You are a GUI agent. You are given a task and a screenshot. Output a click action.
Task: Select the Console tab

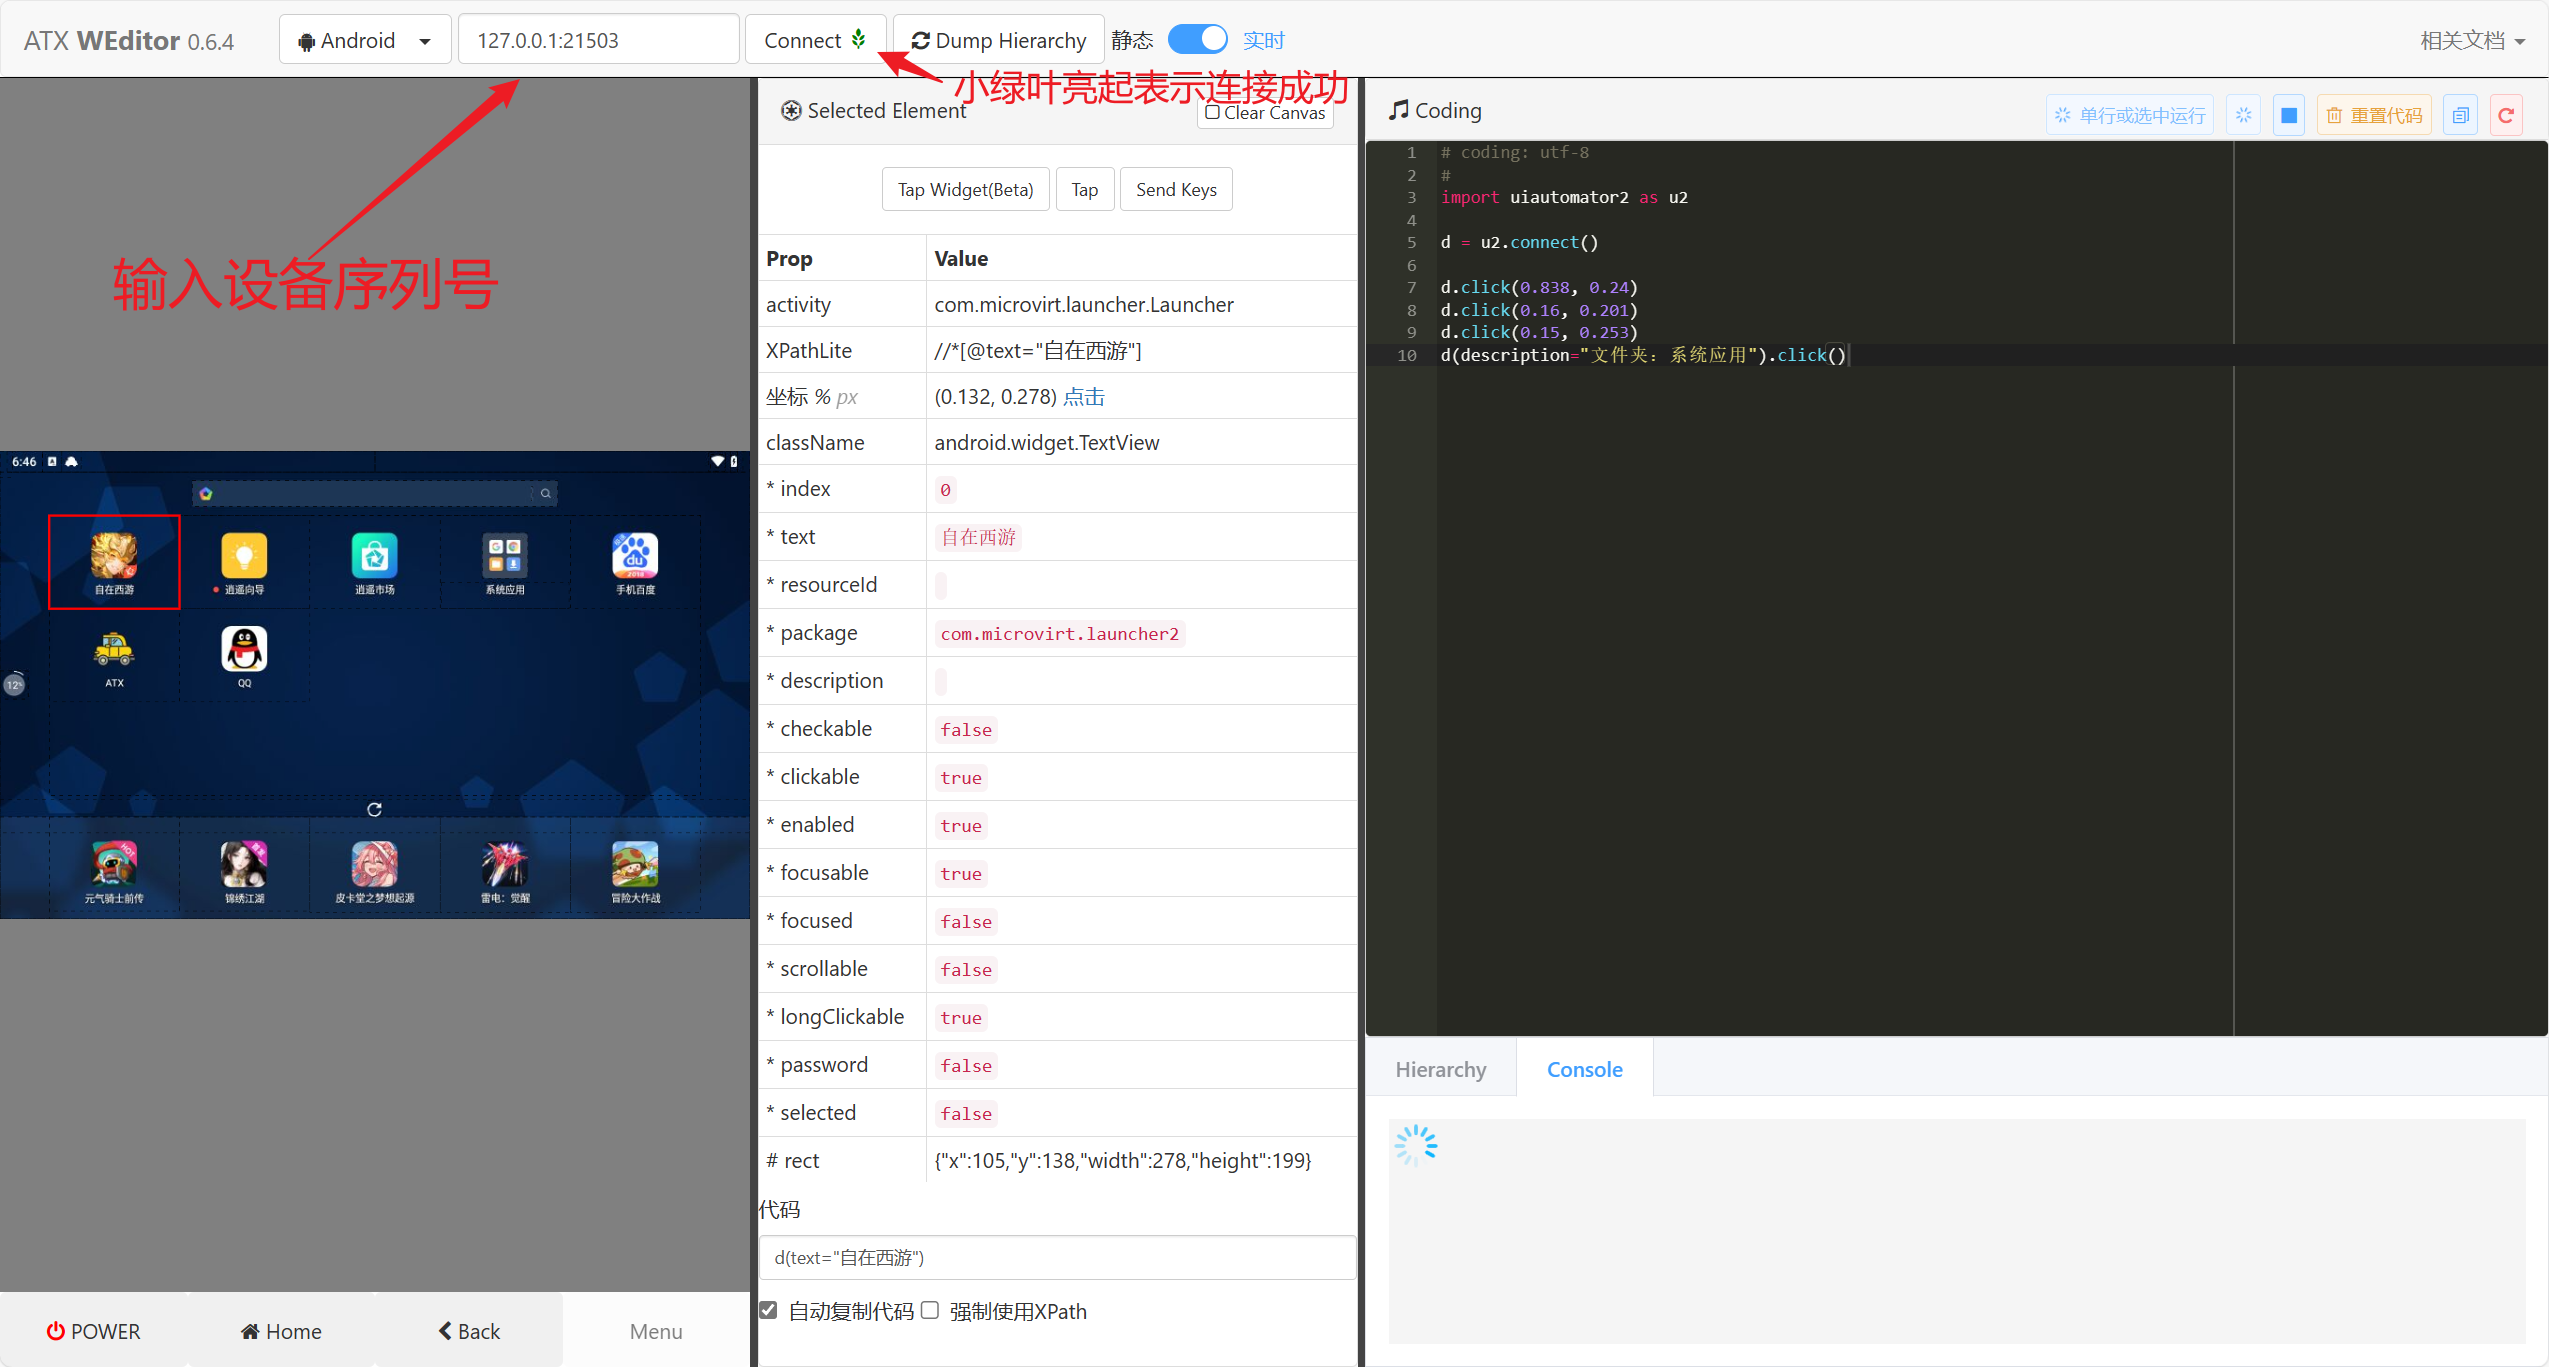1584,1069
